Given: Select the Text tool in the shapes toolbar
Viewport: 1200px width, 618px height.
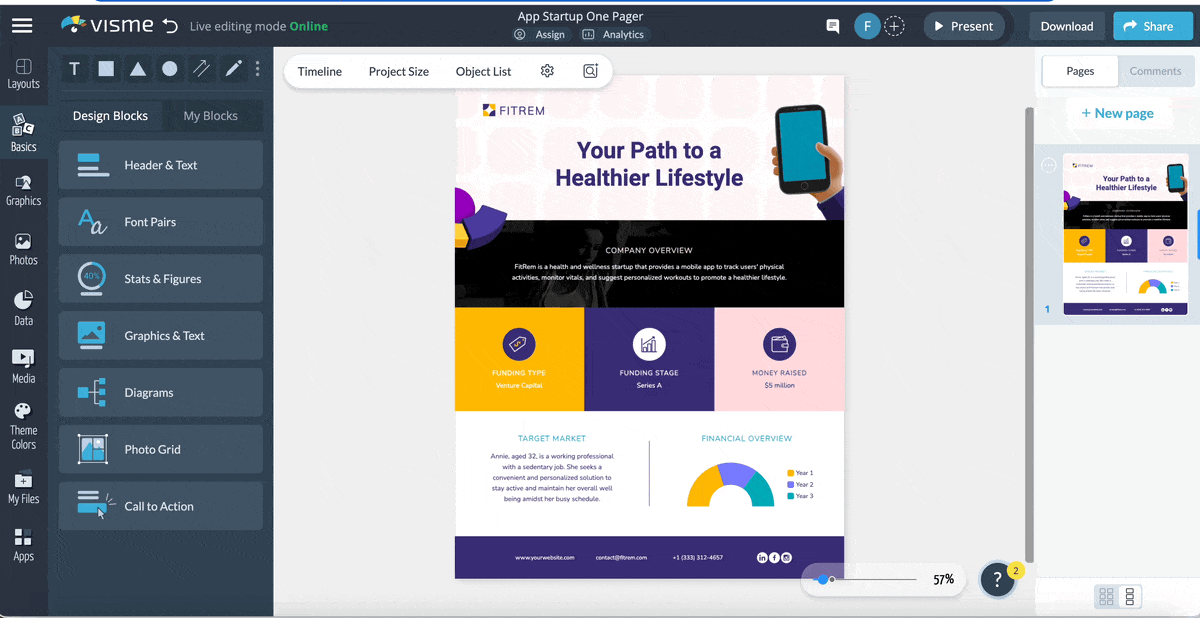Looking at the screenshot, I should pos(74,68).
